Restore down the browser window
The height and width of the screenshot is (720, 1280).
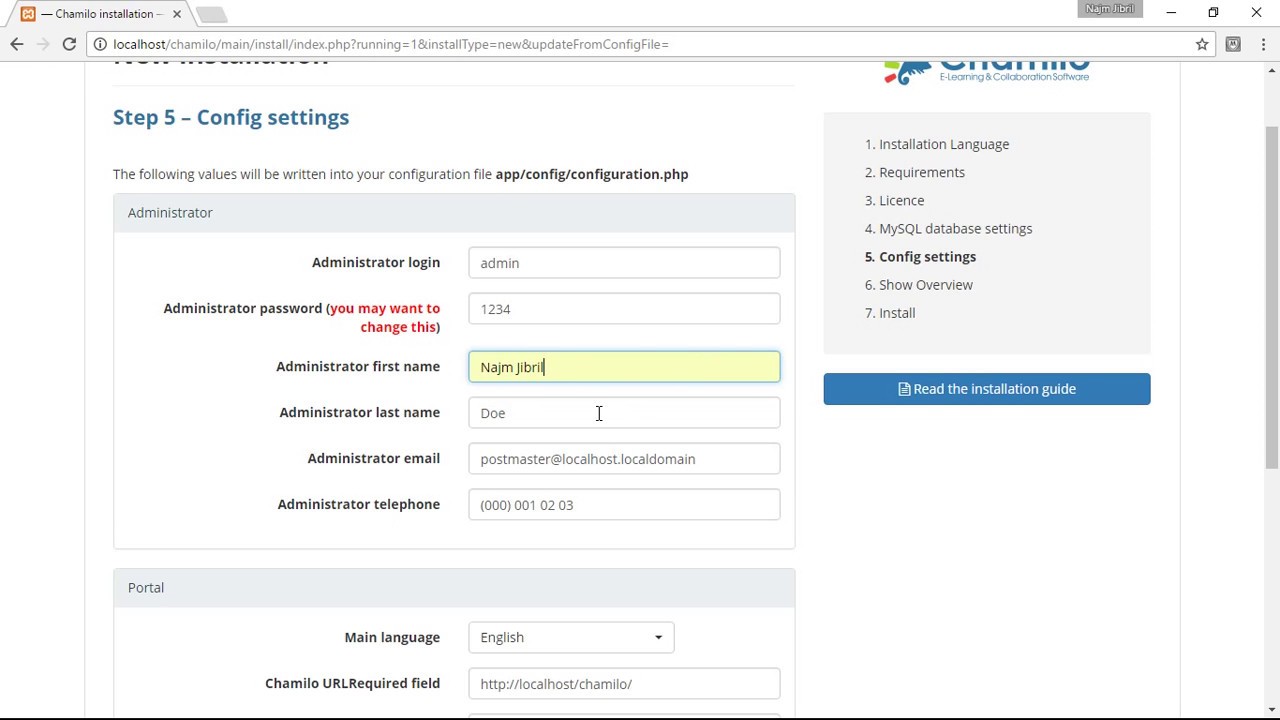click(x=1213, y=13)
